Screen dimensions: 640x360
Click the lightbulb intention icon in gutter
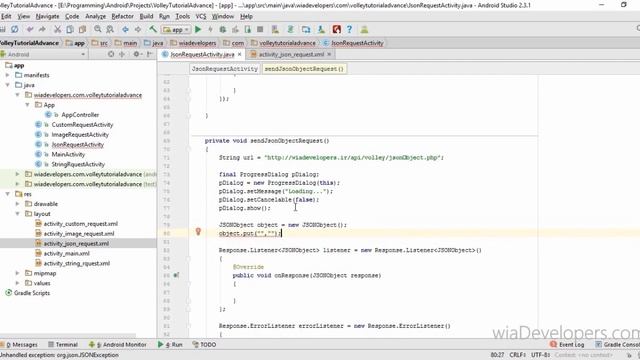click(x=198, y=232)
